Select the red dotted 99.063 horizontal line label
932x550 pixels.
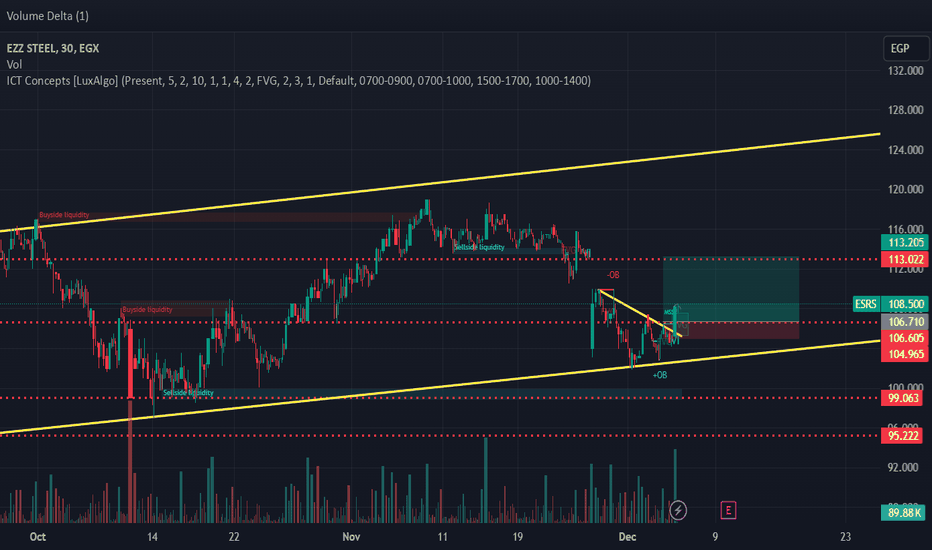tap(903, 398)
